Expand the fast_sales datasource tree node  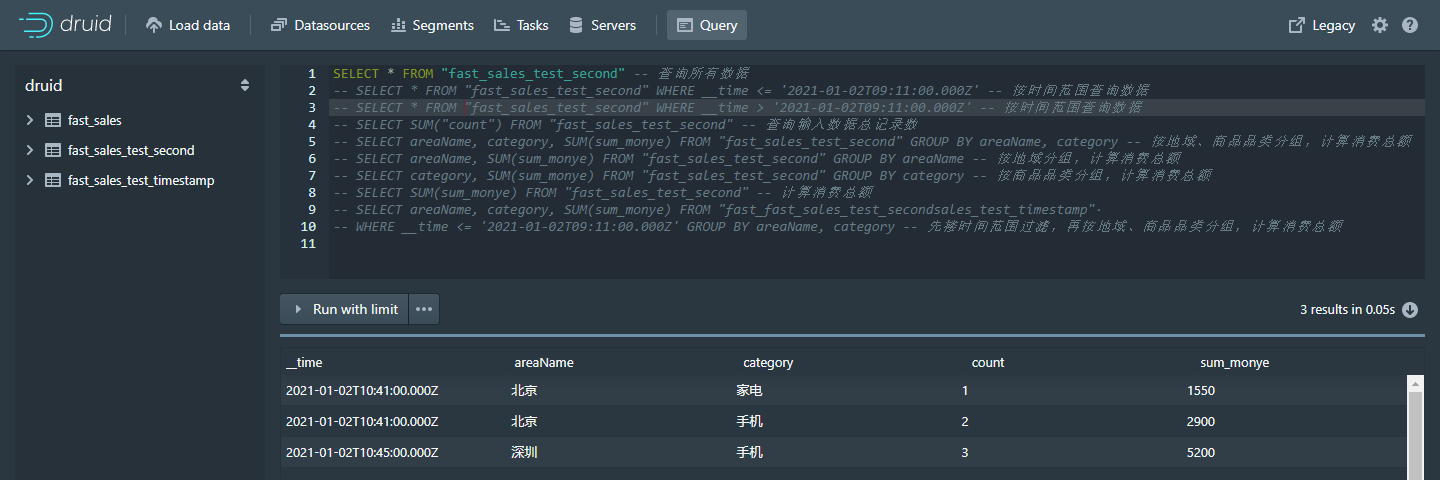[30, 120]
